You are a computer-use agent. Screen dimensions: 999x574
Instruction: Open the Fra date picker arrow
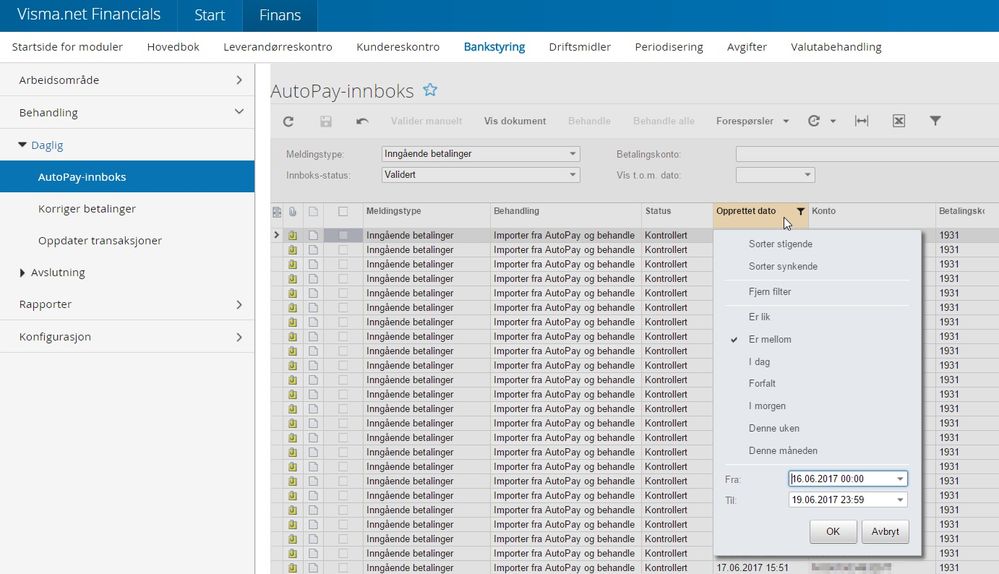pyautogui.click(x=900, y=479)
